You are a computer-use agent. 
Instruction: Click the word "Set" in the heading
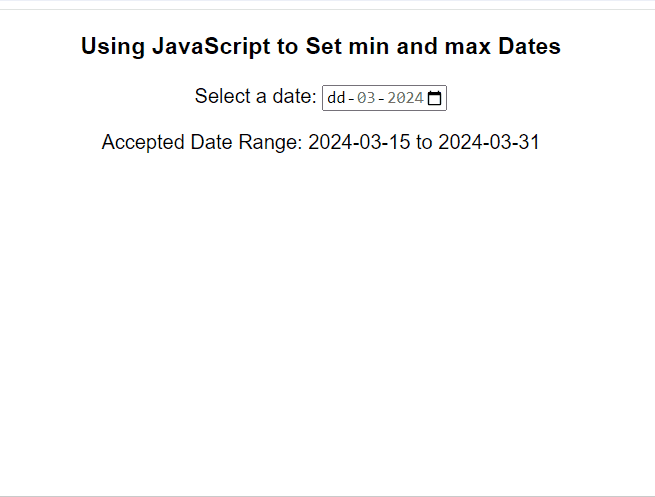click(x=324, y=46)
